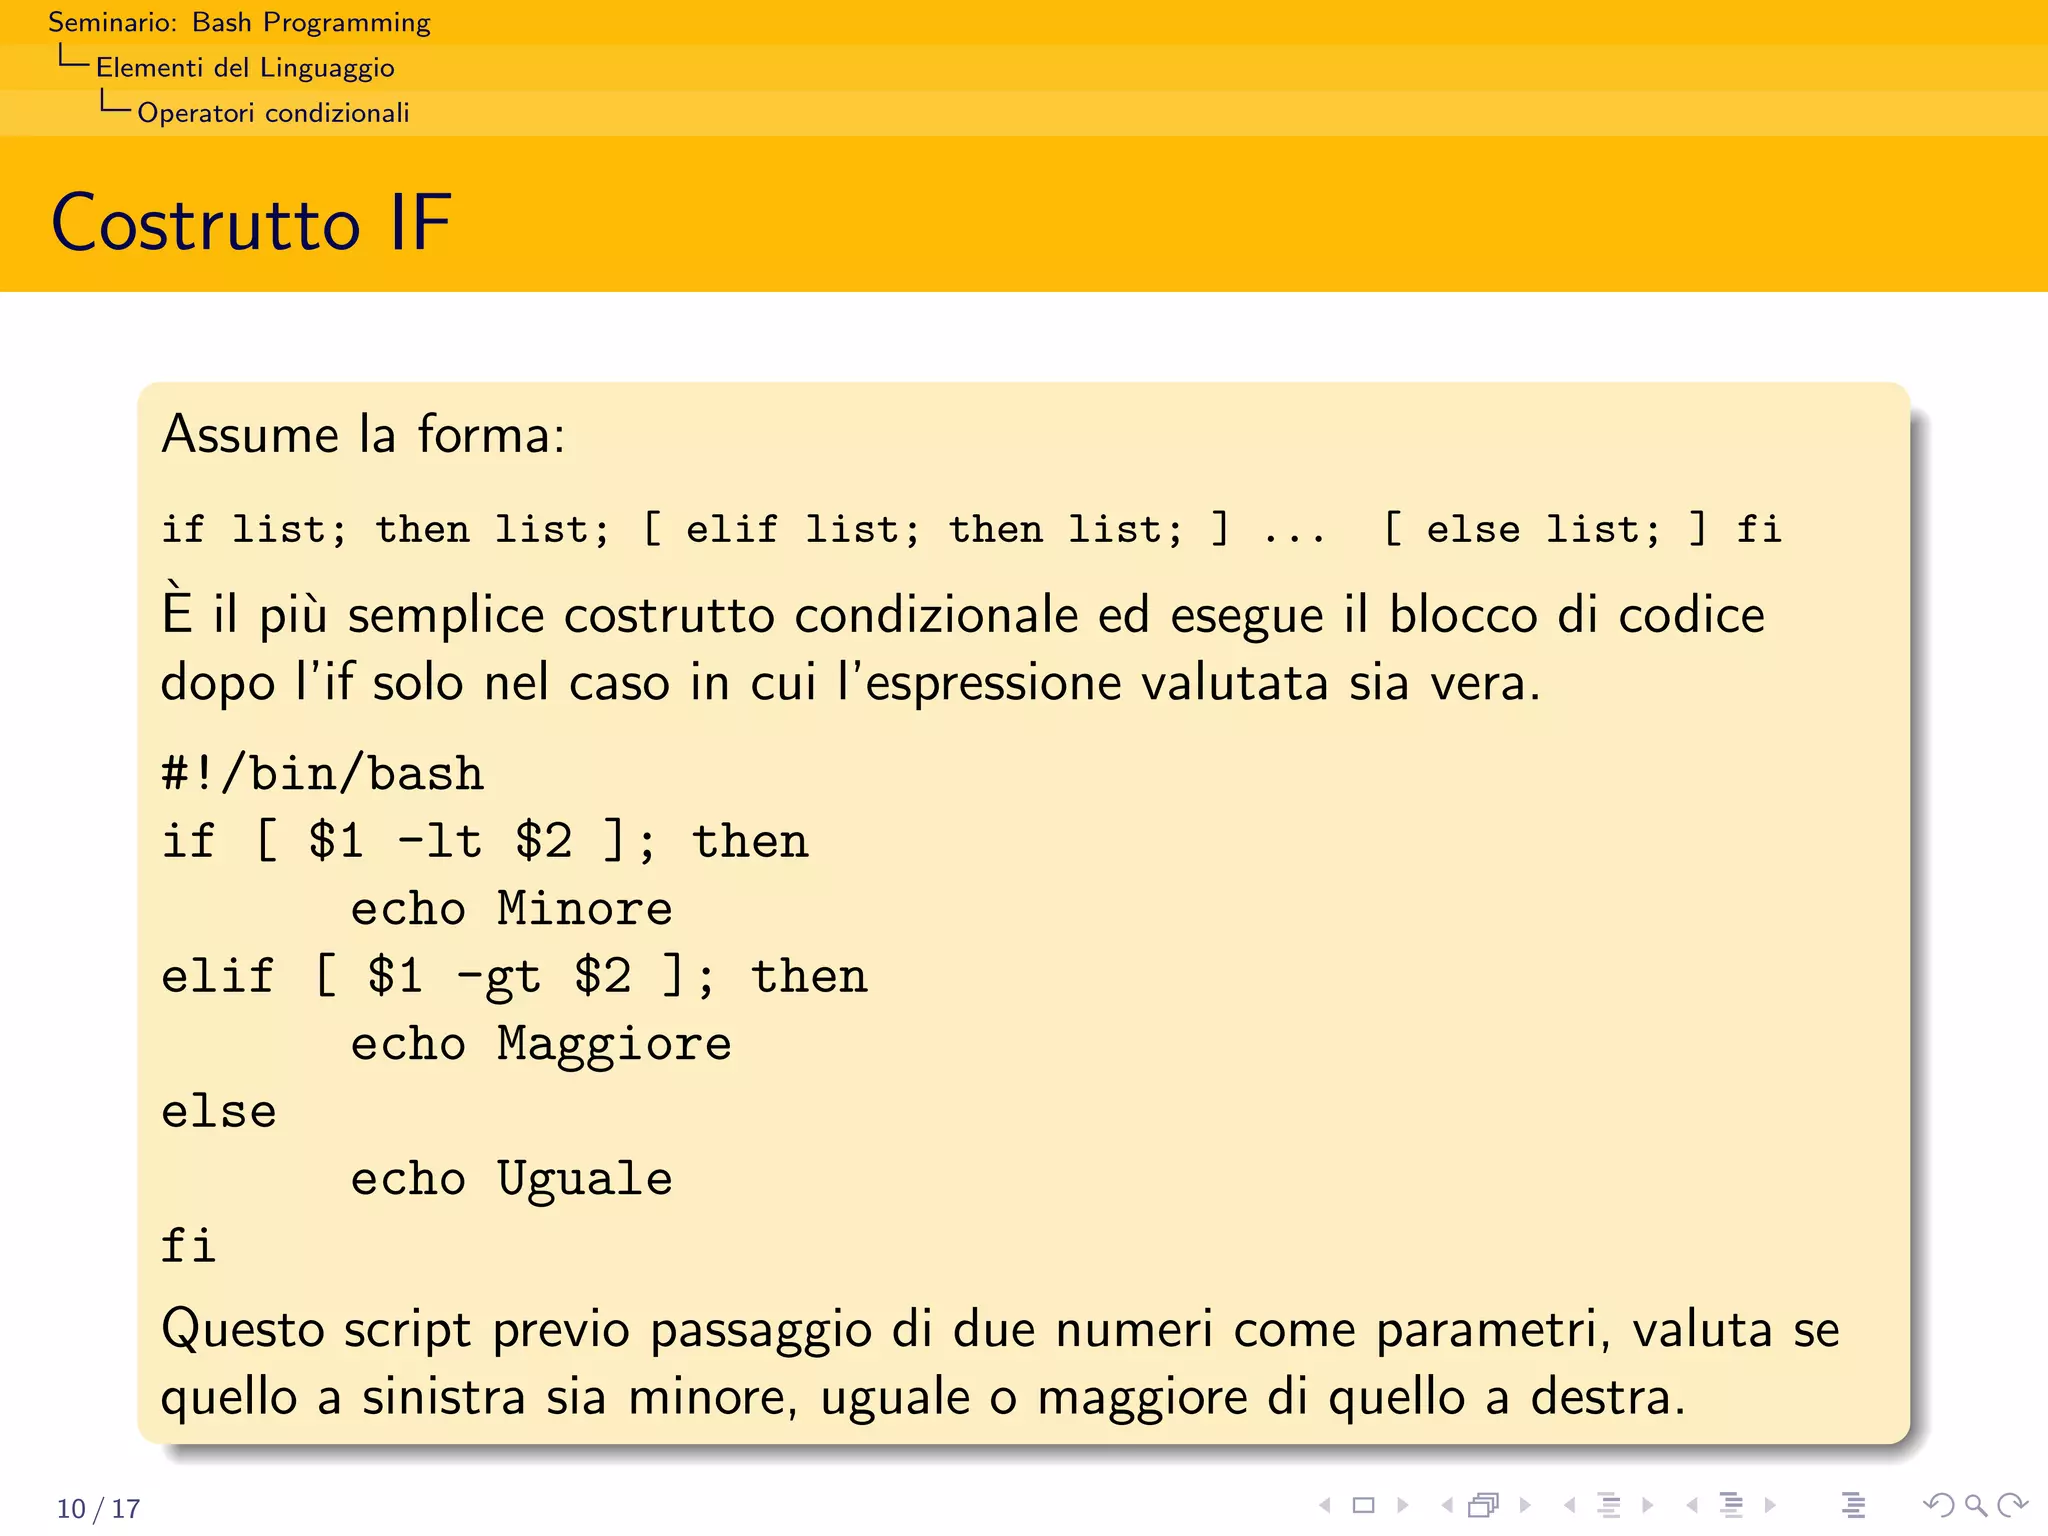Click the stacked frames navigation icon
The image size is (2048, 1536).
[1485, 1505]
